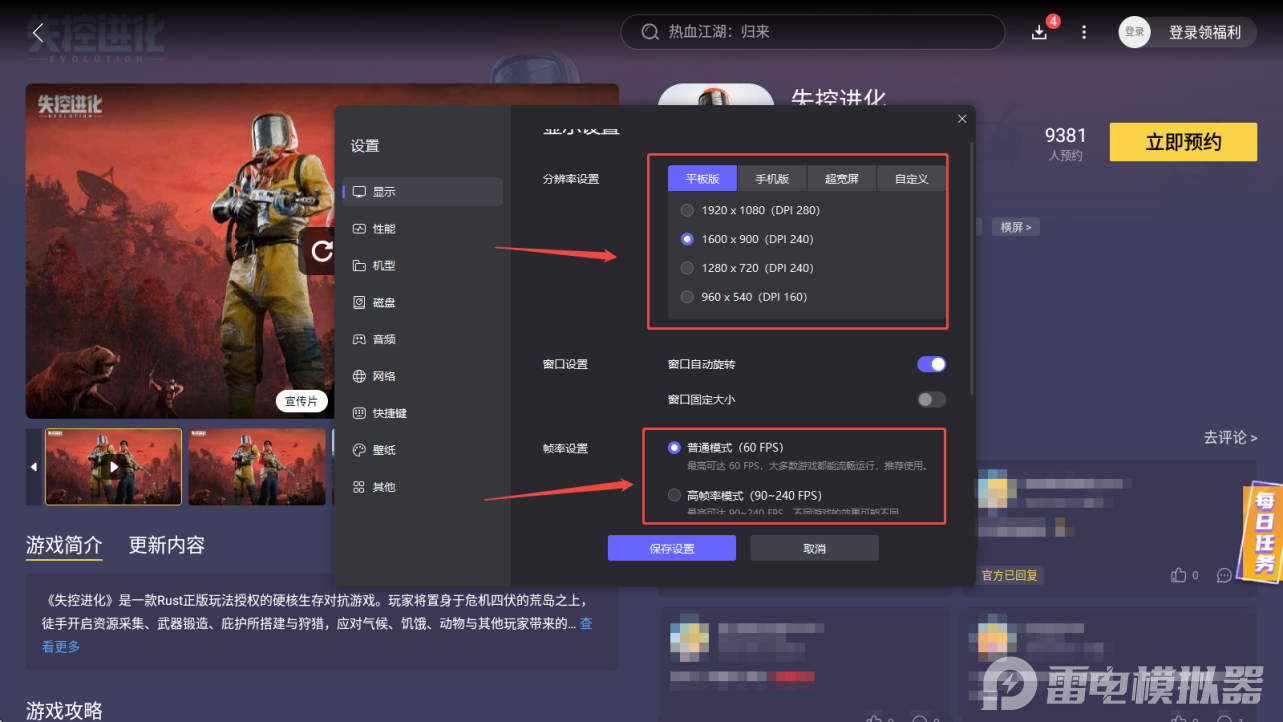
Task: Click the 帧率设置 label
Action: [x=565, y=449]
